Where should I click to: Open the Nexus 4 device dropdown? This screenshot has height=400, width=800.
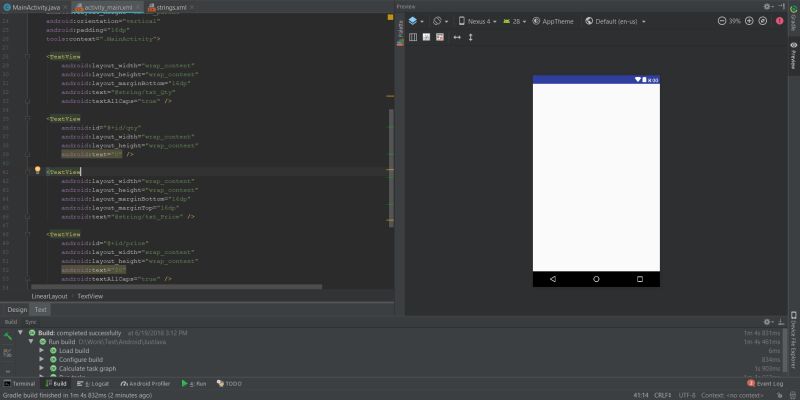click(x=478, y=21)
